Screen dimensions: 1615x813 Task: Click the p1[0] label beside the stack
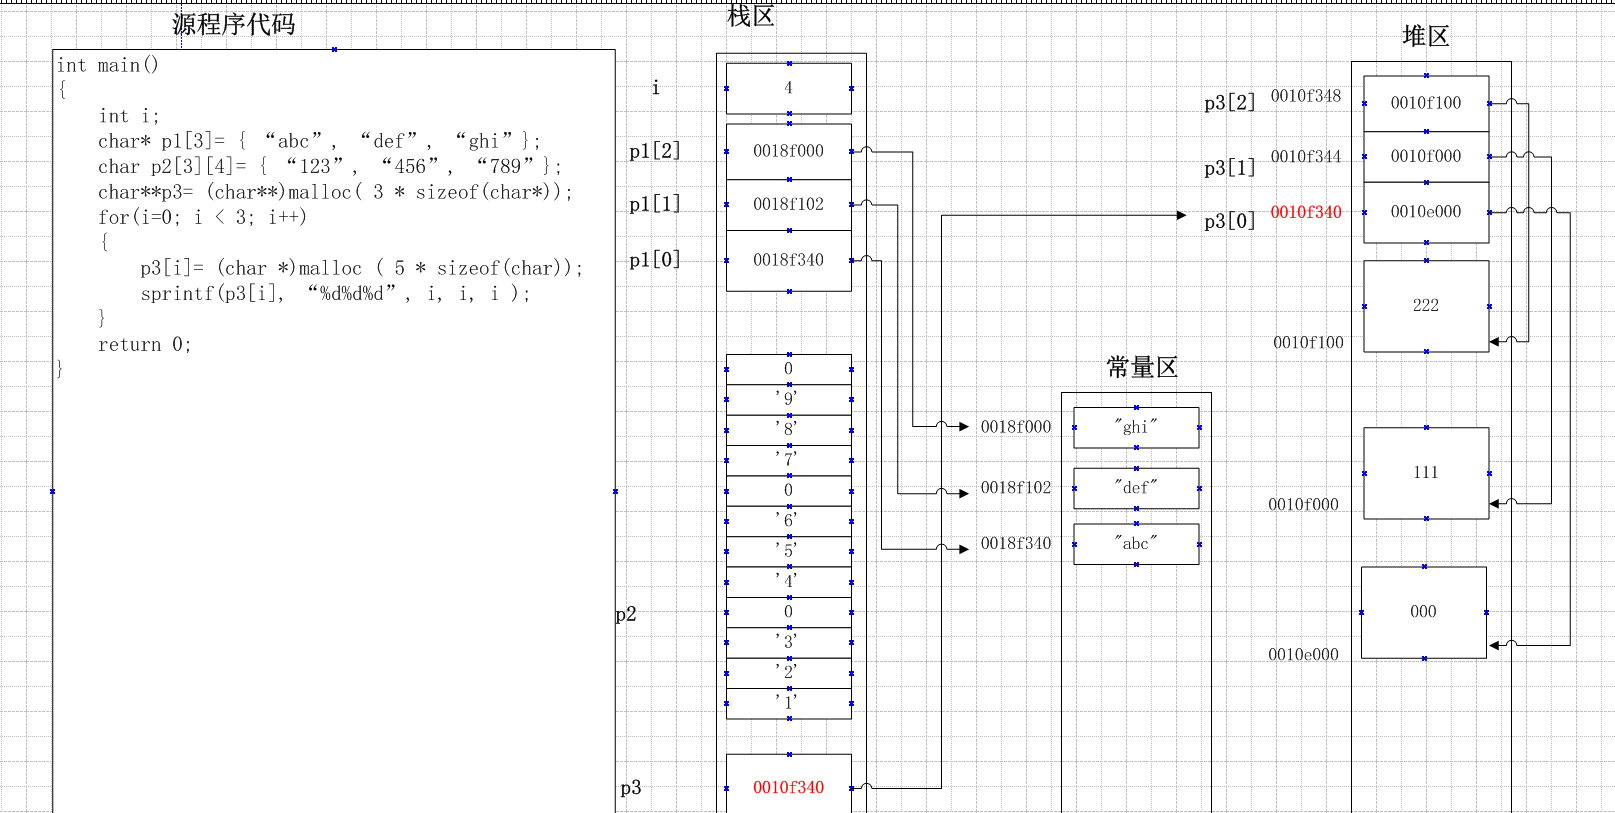(x=655, y=260)
